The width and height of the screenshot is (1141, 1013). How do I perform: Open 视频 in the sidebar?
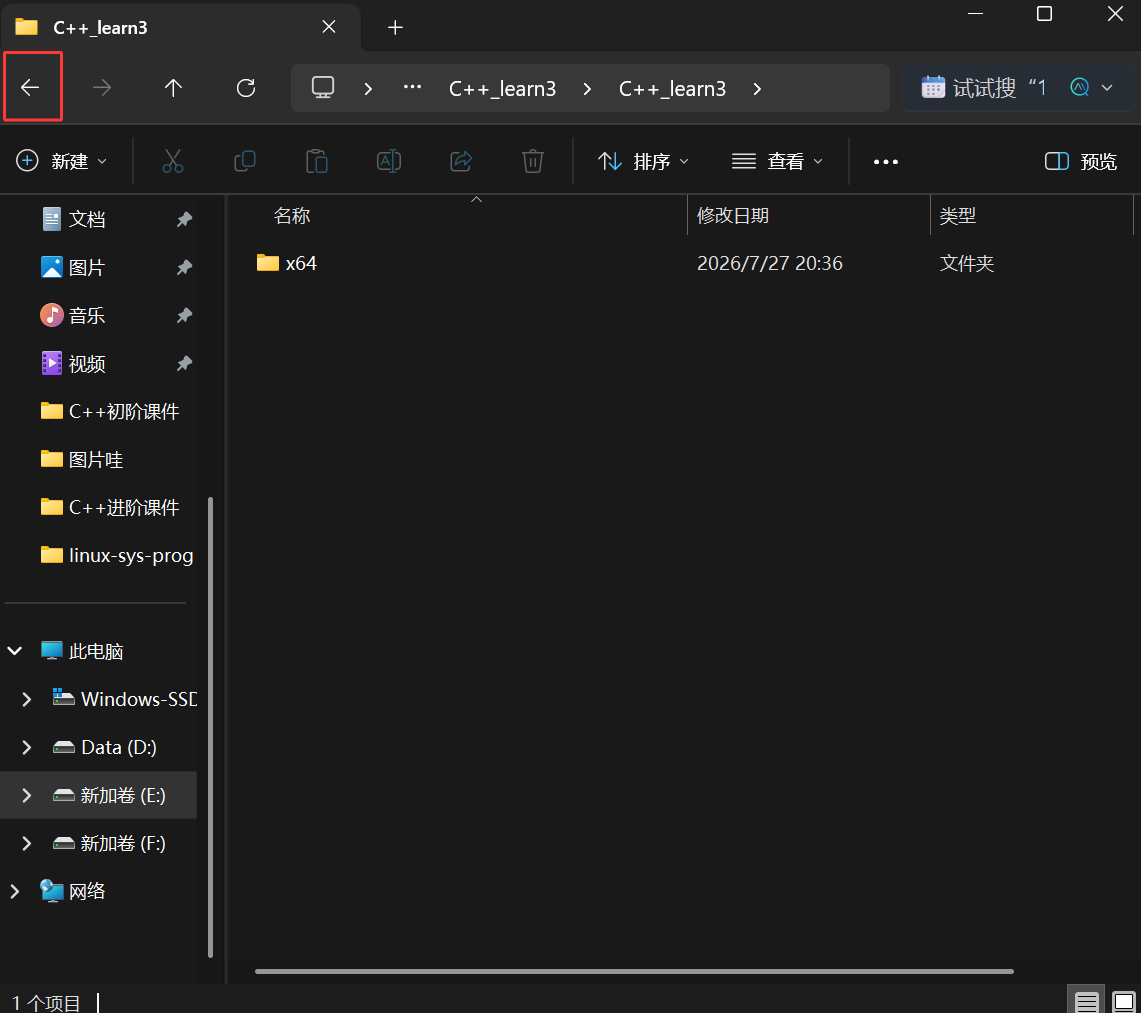(73, 363)
